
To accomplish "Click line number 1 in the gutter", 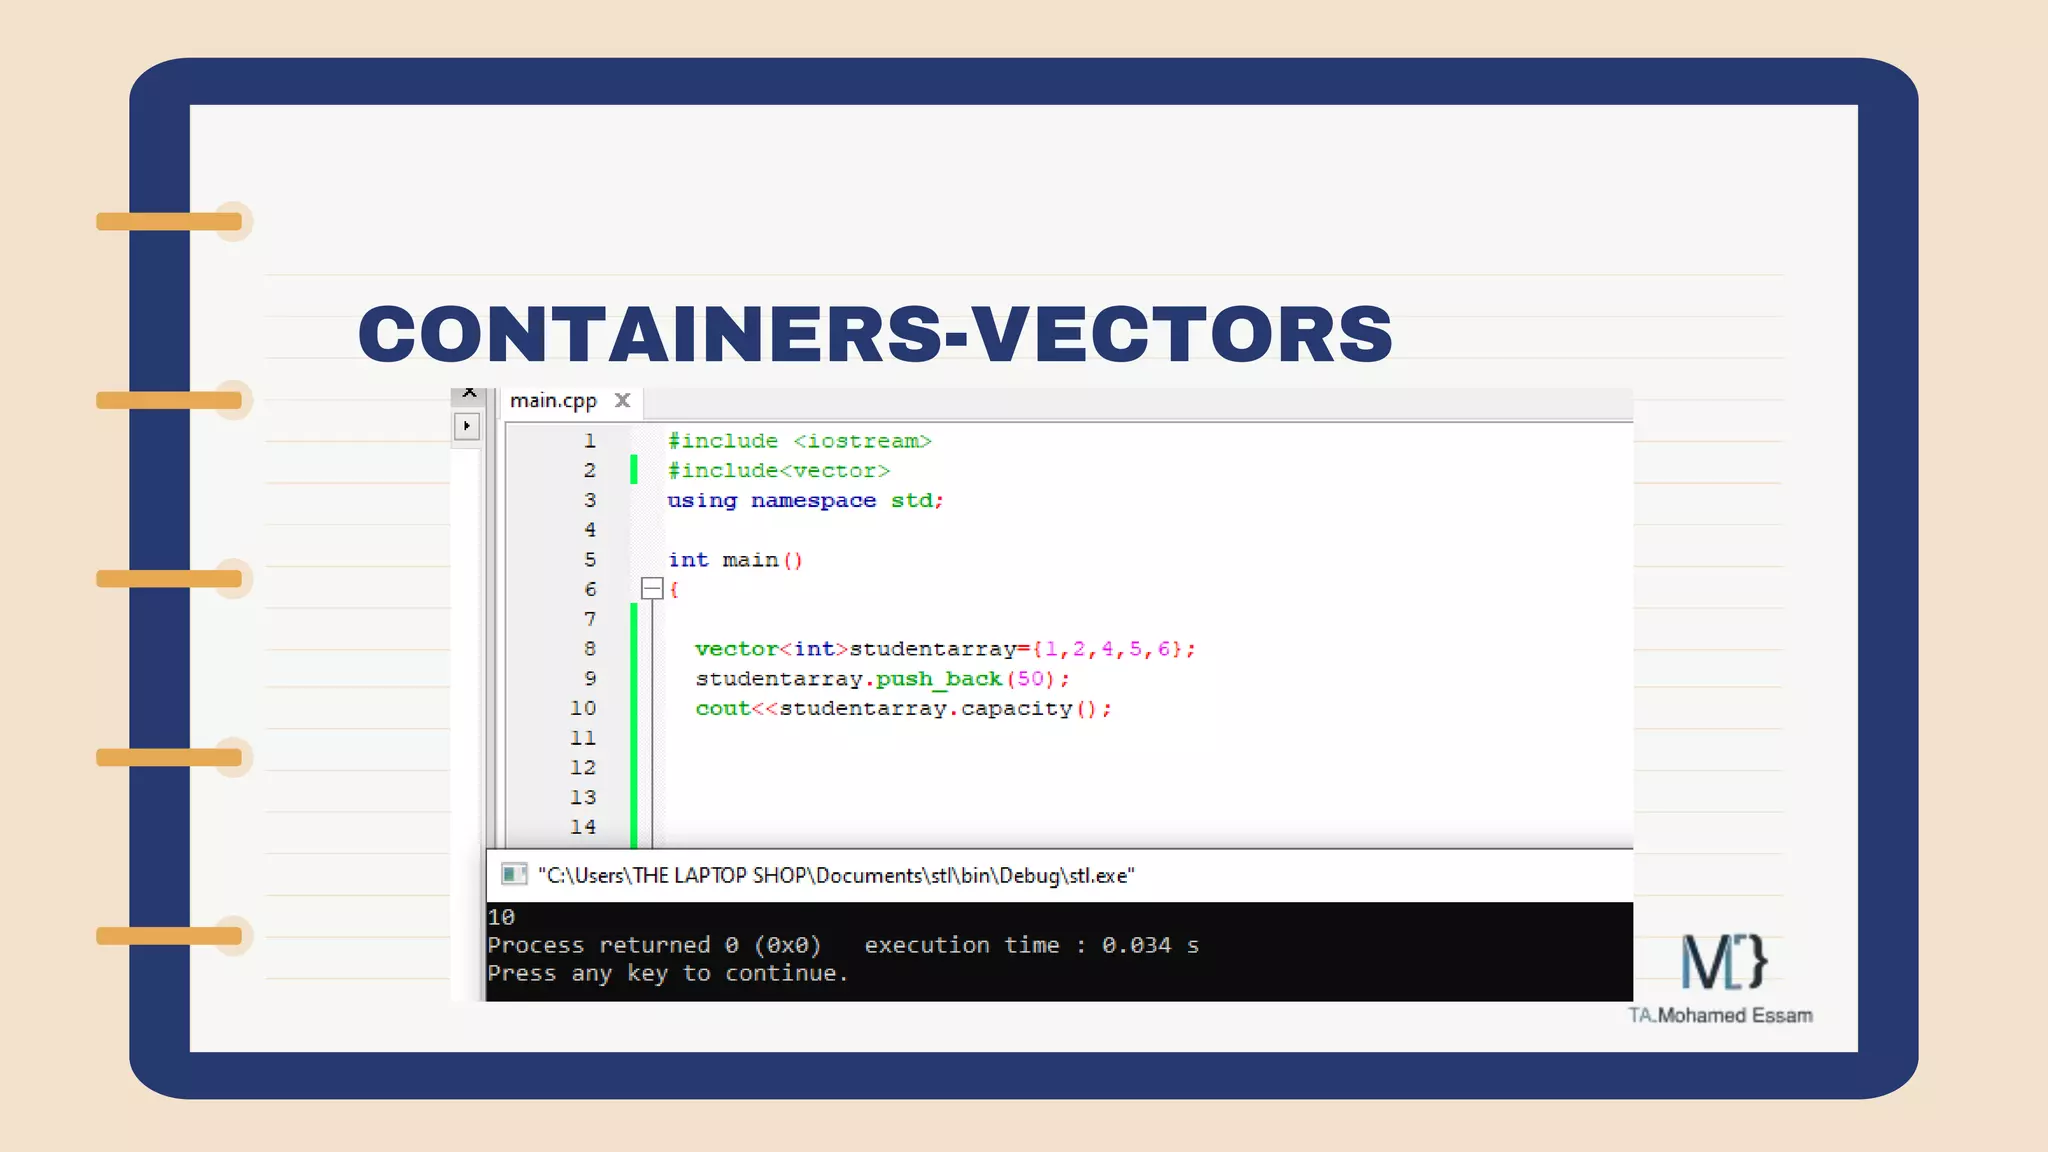I will click(x=590, y=441).
